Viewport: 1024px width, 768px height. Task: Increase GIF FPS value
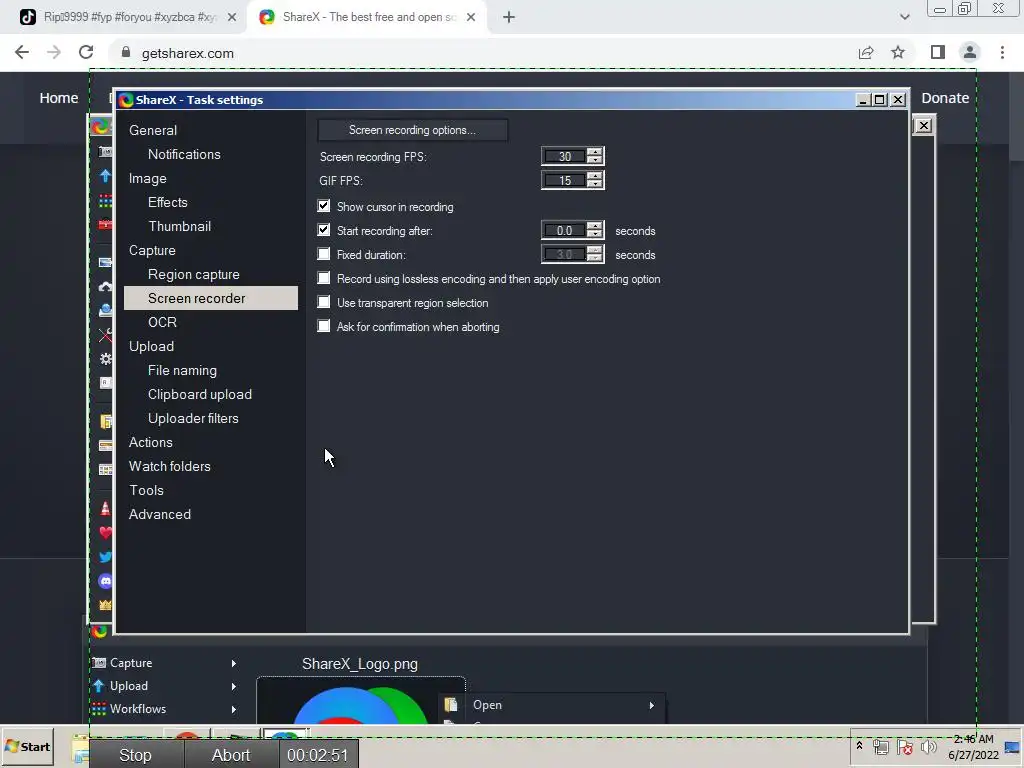[x=594, y=176]
